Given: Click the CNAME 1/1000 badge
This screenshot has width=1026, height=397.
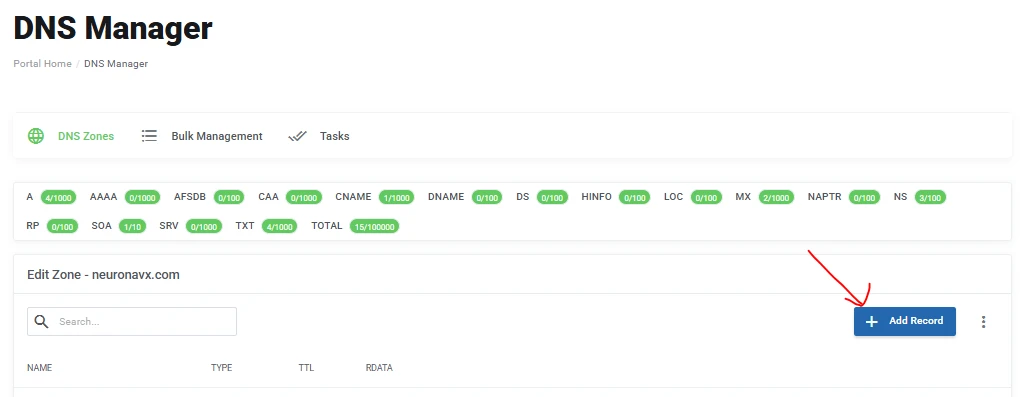Looking at the screenshot, I should tap(397, 198).
